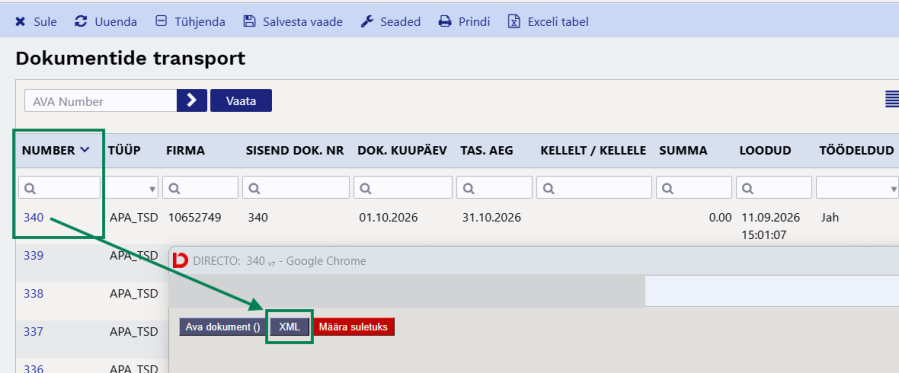
Task: Open document number 339 link
Action: tap(33, 256)
